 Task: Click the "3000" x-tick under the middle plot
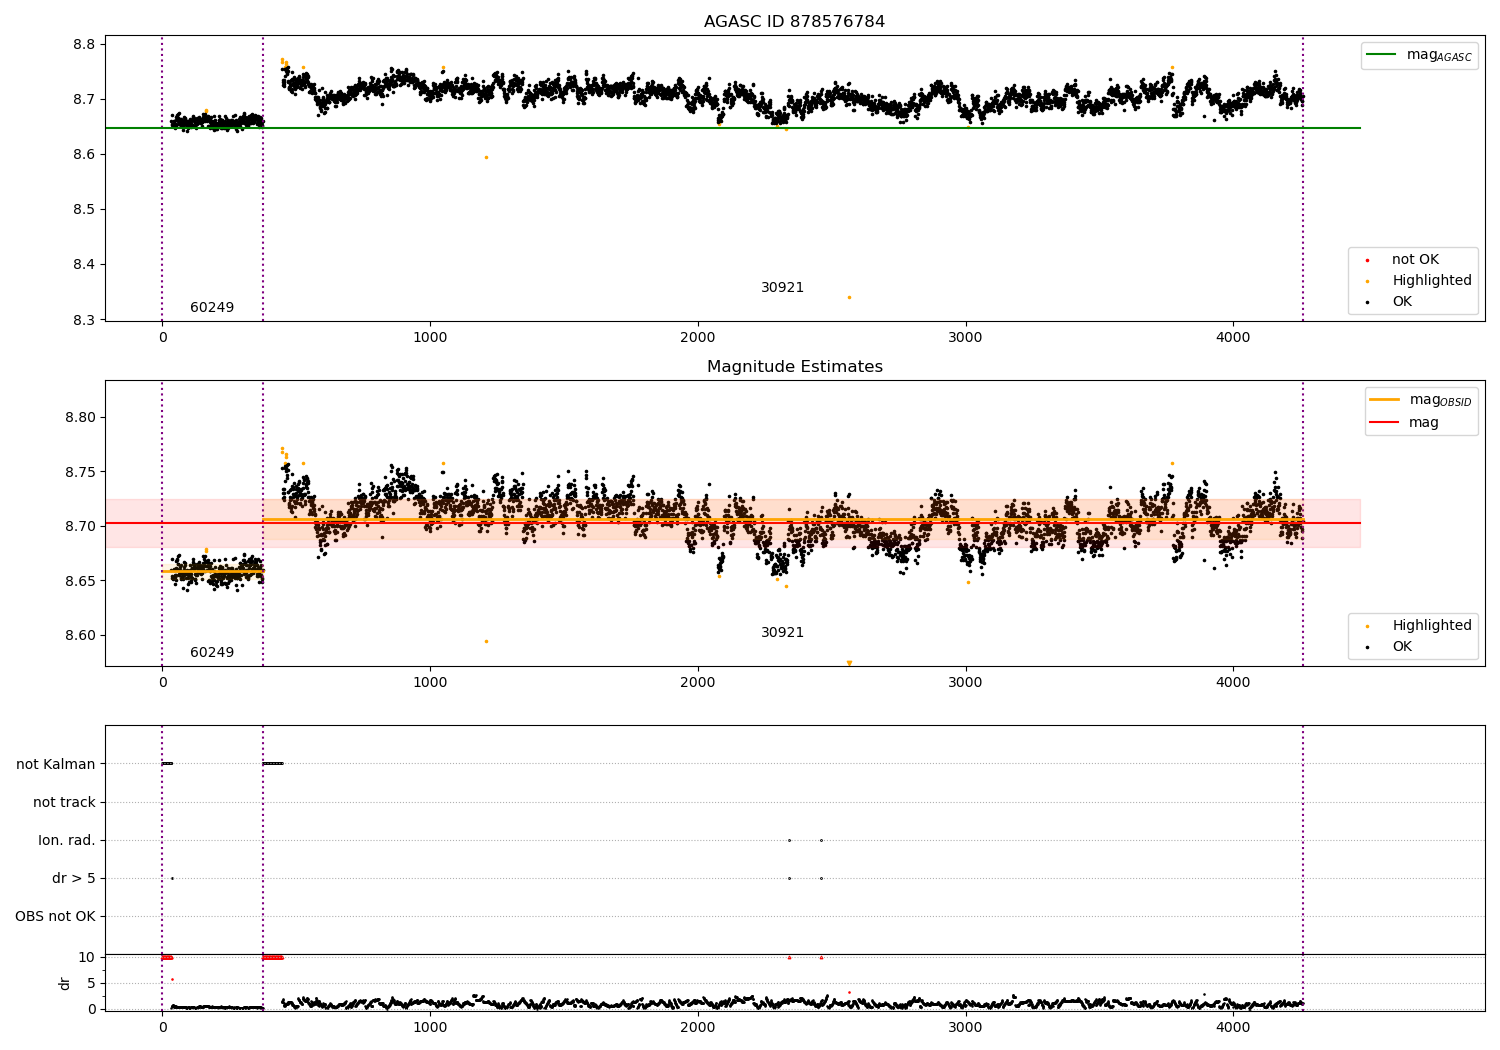click(966, 683)
